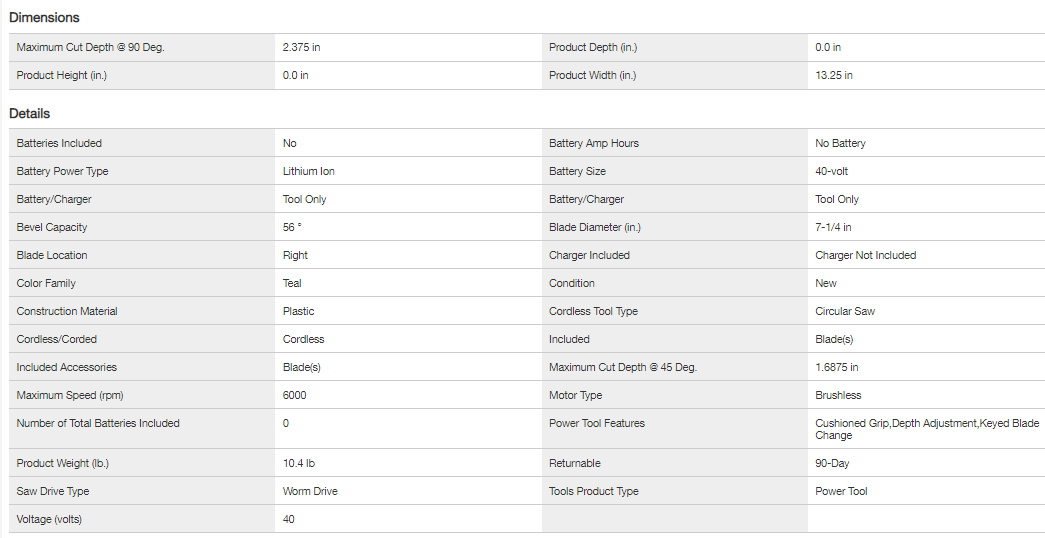Select the Bevel Capacity label
Viewport: 1045px width, 538px height.
coord(52,228)
